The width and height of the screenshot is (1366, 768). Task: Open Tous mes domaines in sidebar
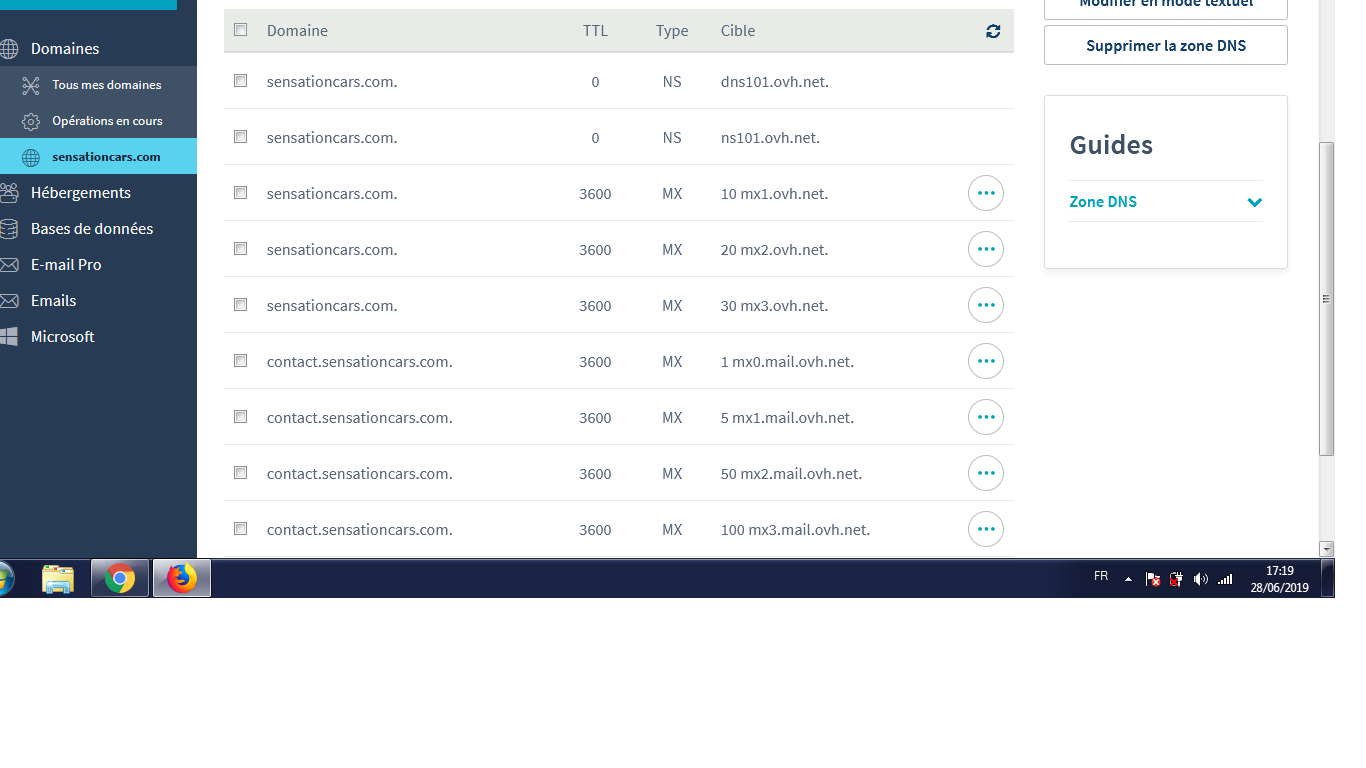pyautogui.click(x=106, y=85)
